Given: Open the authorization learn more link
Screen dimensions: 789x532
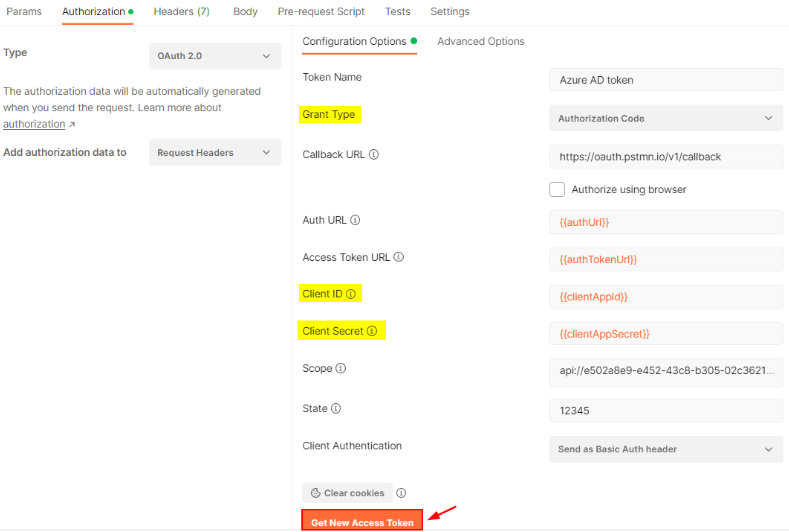Looking at the screenshot, I should click(x=34, y=124).
